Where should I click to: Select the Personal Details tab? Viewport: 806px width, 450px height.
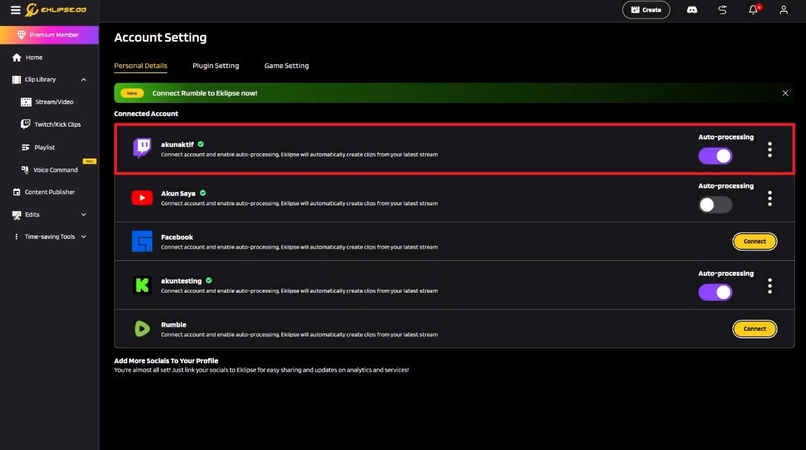tap(140, 65)
